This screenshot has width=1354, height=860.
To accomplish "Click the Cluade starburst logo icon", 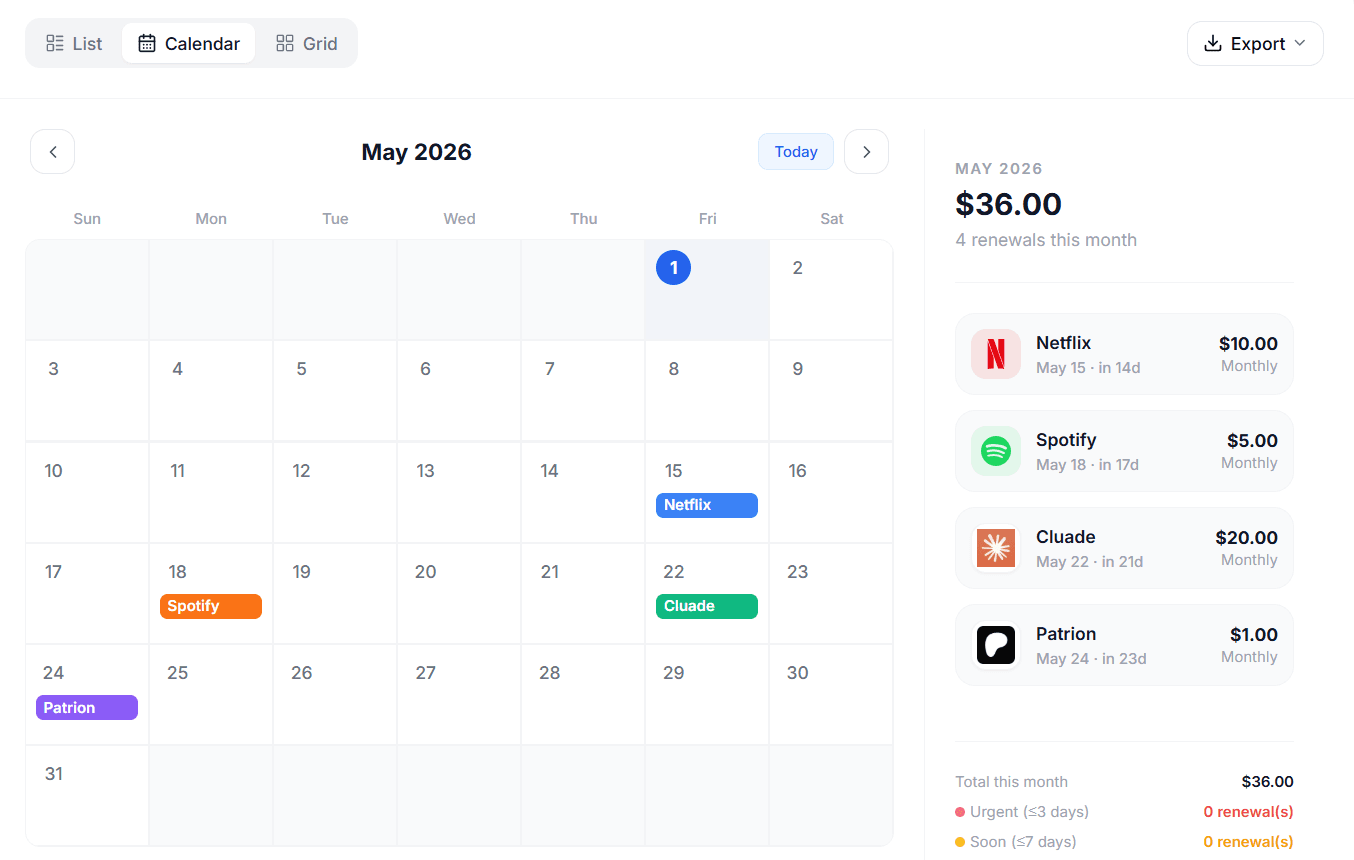I will 996,548.
